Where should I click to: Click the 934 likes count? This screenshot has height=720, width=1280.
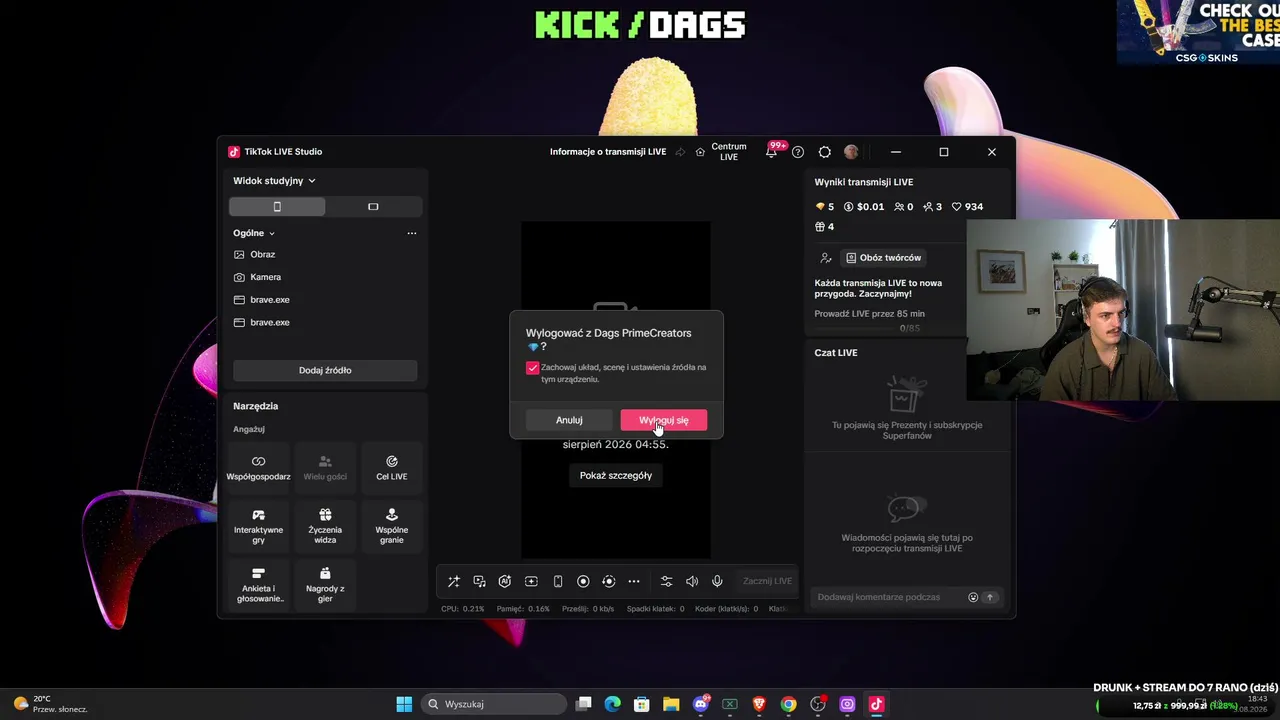[967, 207]
